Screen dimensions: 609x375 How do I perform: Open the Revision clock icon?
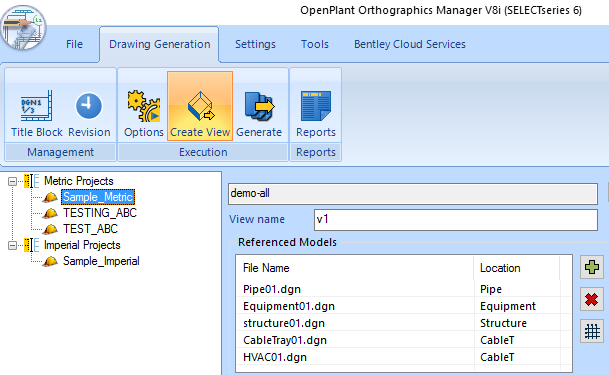click(89, 114)
